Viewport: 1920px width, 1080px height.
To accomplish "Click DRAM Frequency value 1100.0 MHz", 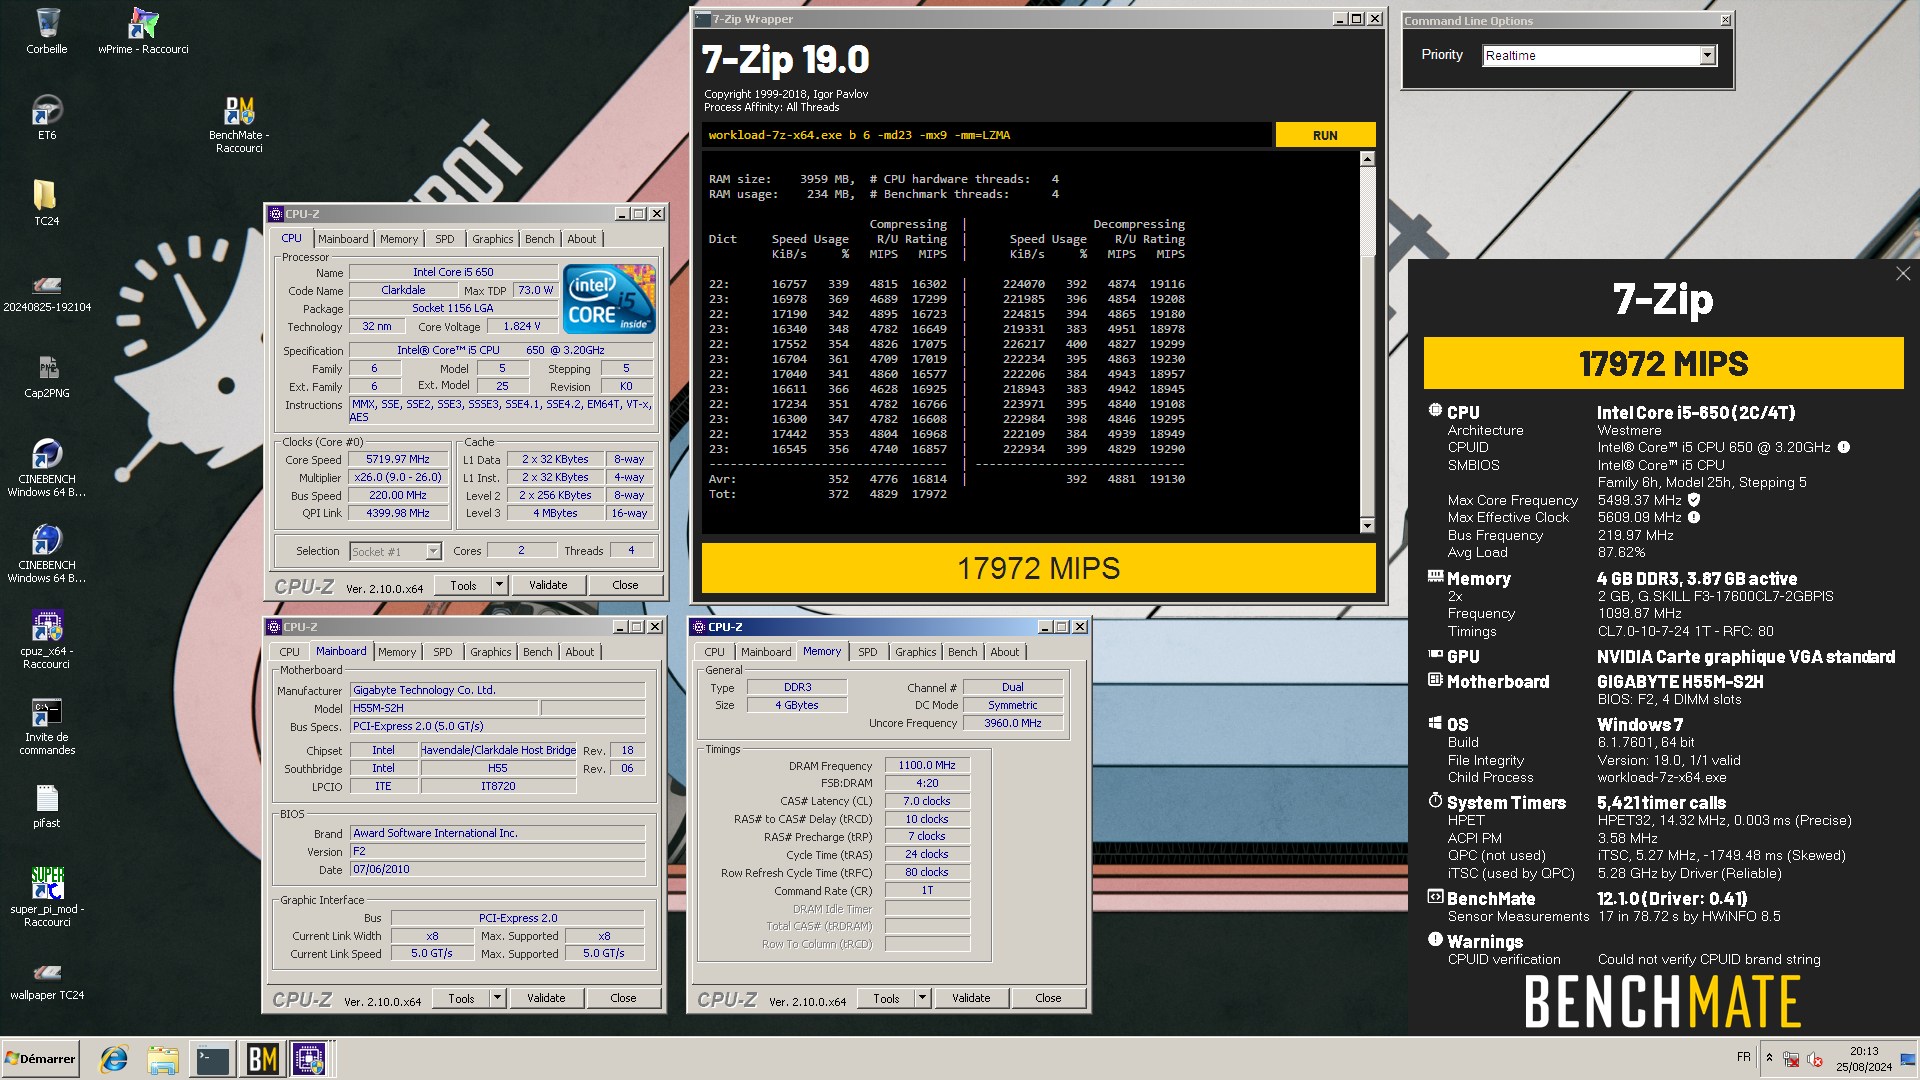I will coord(927,765).
